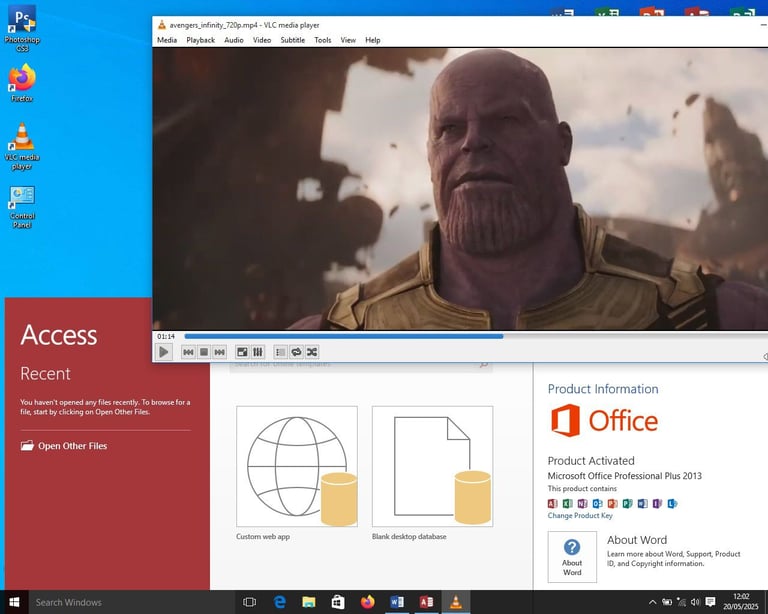
Task: Click the 01:14 elapsed time label
Action: (x=166, y=336)
